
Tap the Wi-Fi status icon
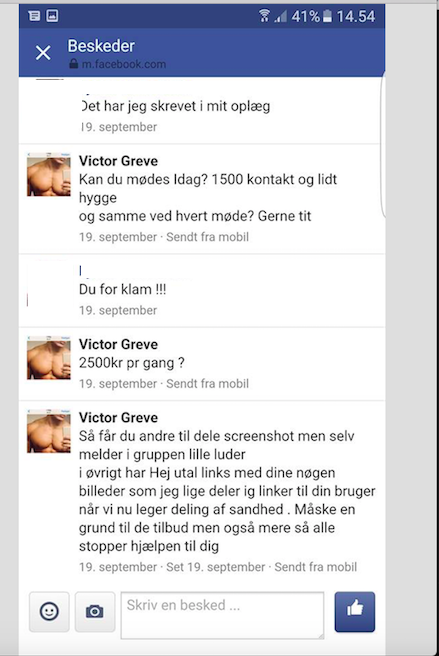click(264, 16)
